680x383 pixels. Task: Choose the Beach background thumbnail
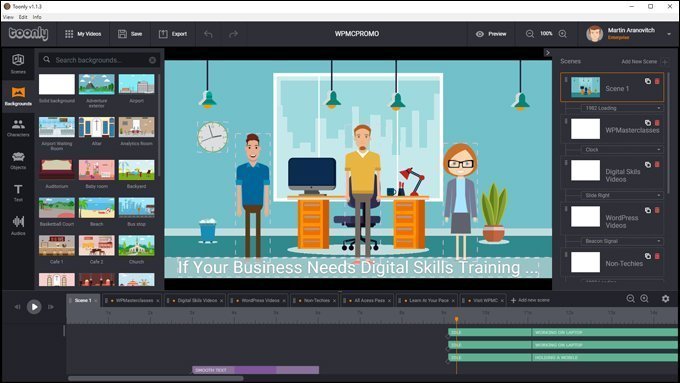tap(97, 208)
